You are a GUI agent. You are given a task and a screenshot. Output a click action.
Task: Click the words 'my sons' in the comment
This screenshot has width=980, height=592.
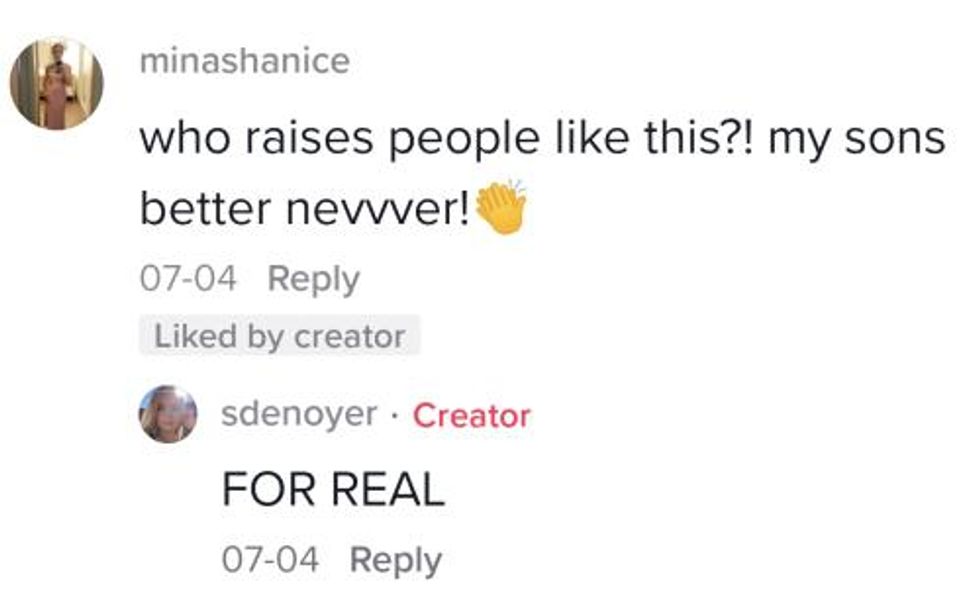(857, 139)
